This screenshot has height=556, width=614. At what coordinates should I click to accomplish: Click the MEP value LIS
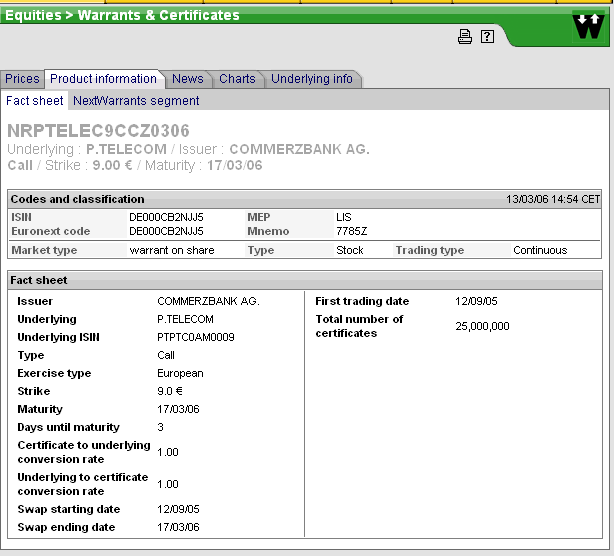[x=344, y=217]
